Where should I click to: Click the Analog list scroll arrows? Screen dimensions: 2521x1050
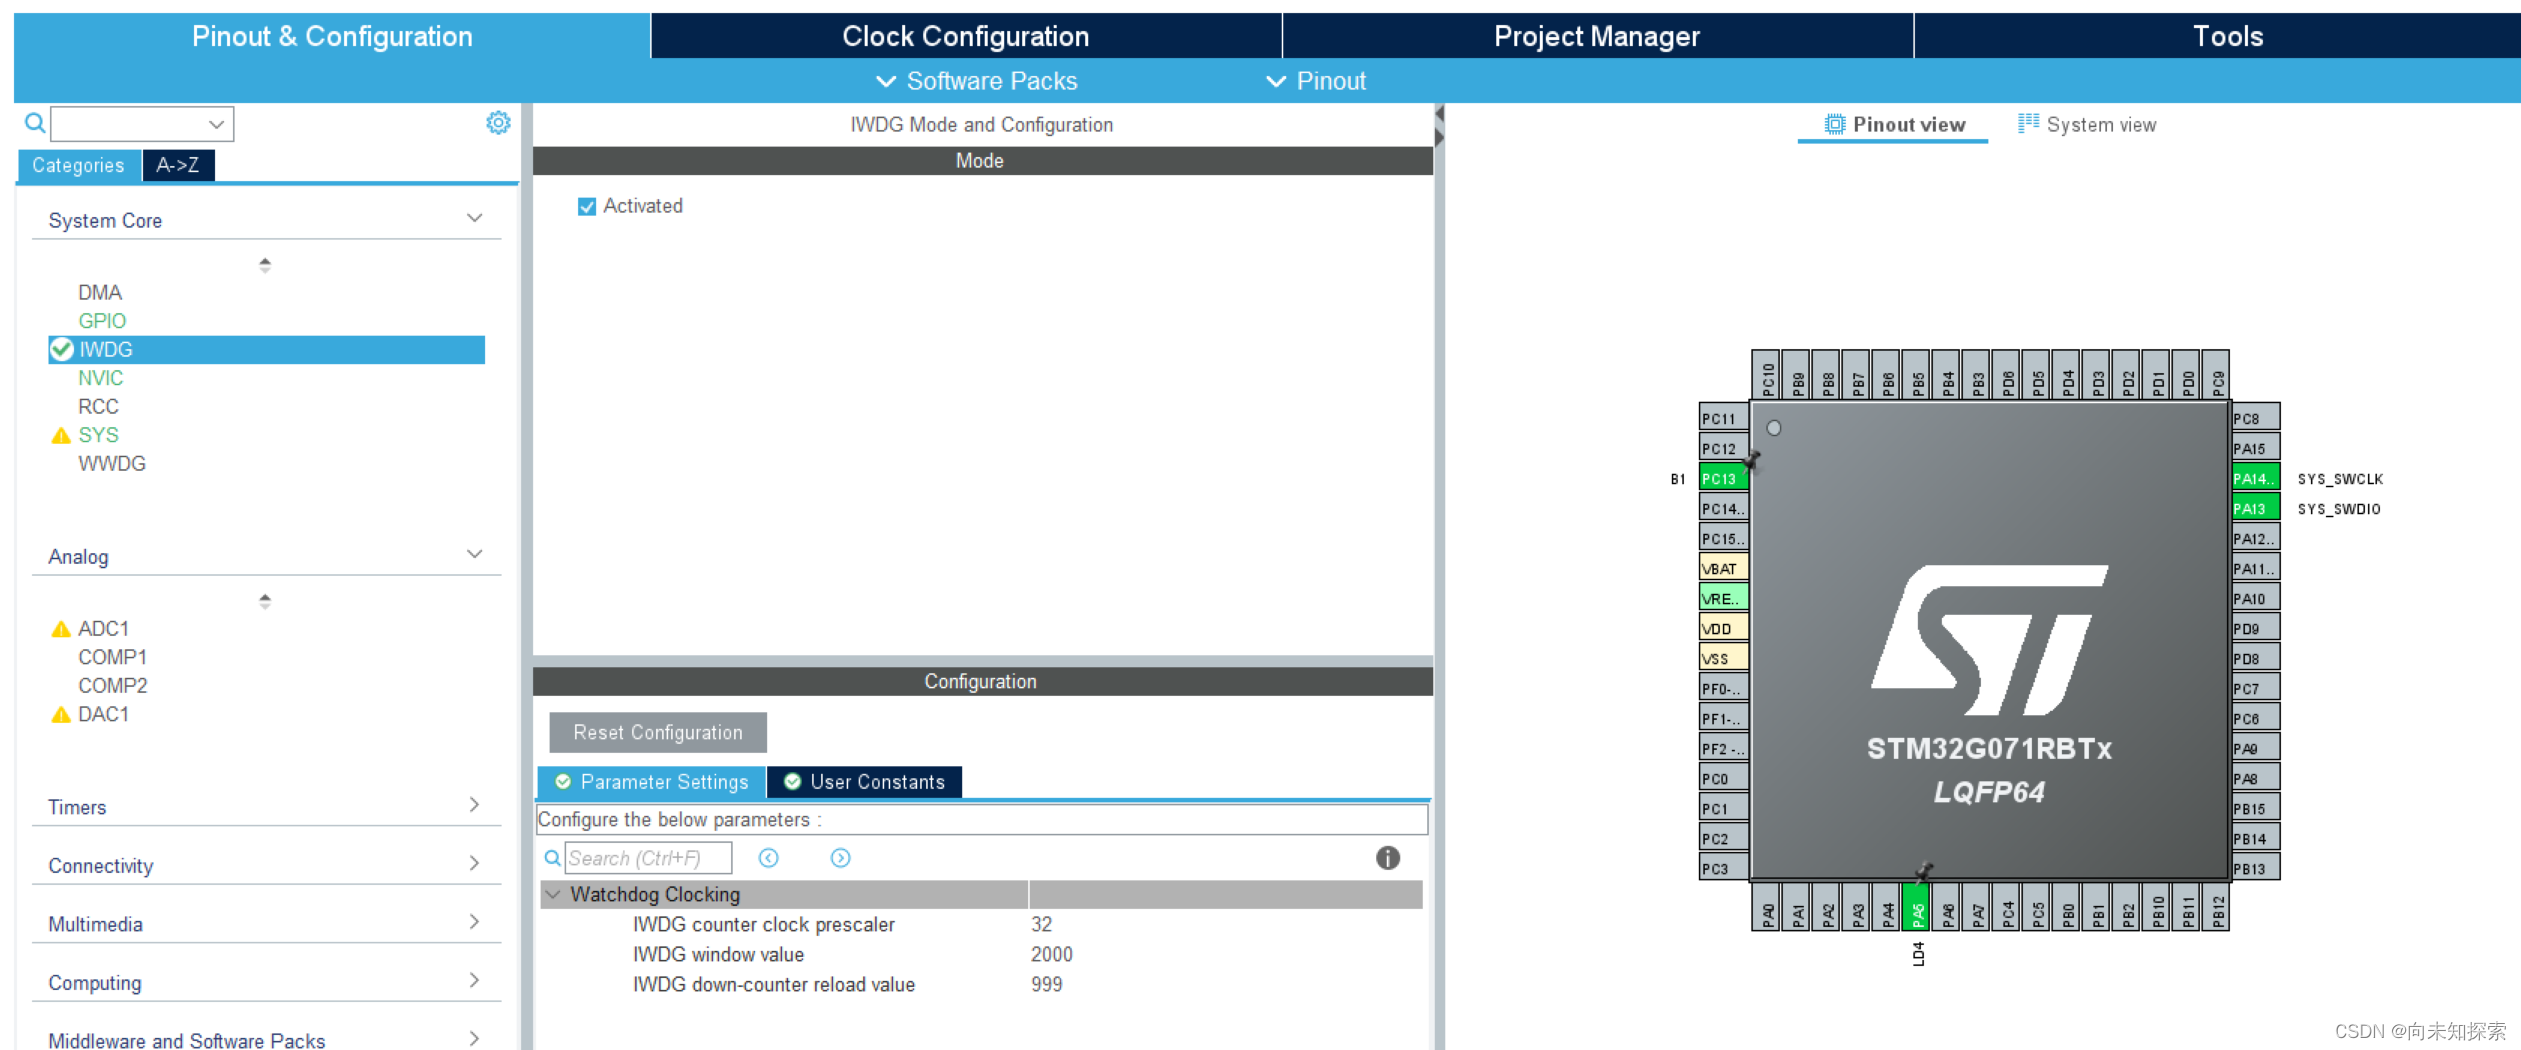[x=265, y=601]
